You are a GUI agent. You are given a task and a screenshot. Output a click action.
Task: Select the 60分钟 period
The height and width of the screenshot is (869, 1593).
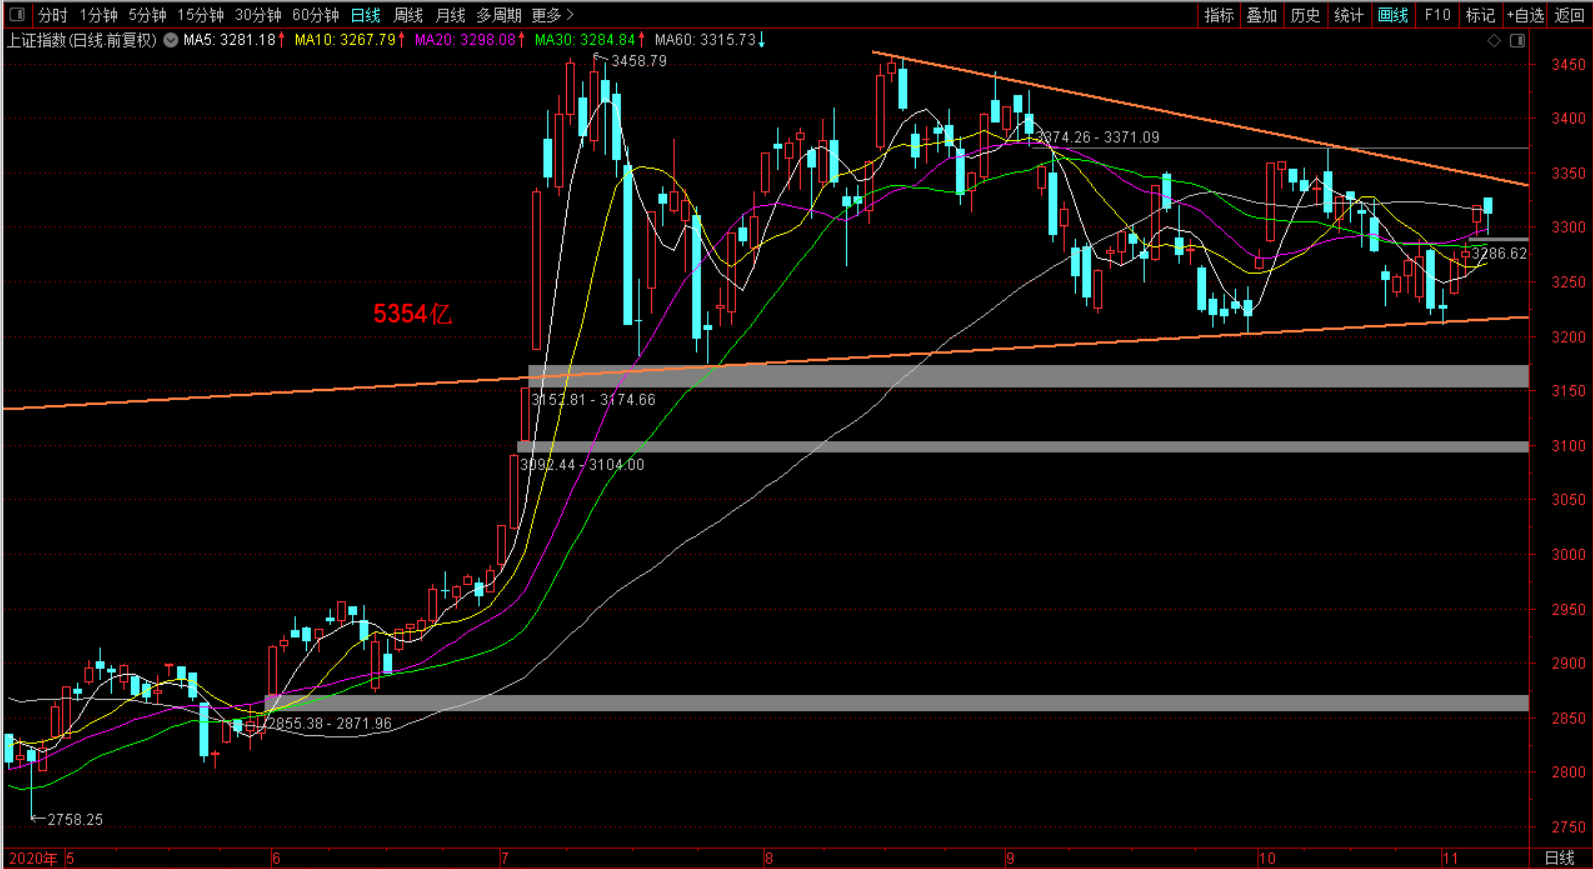point(315,15)
